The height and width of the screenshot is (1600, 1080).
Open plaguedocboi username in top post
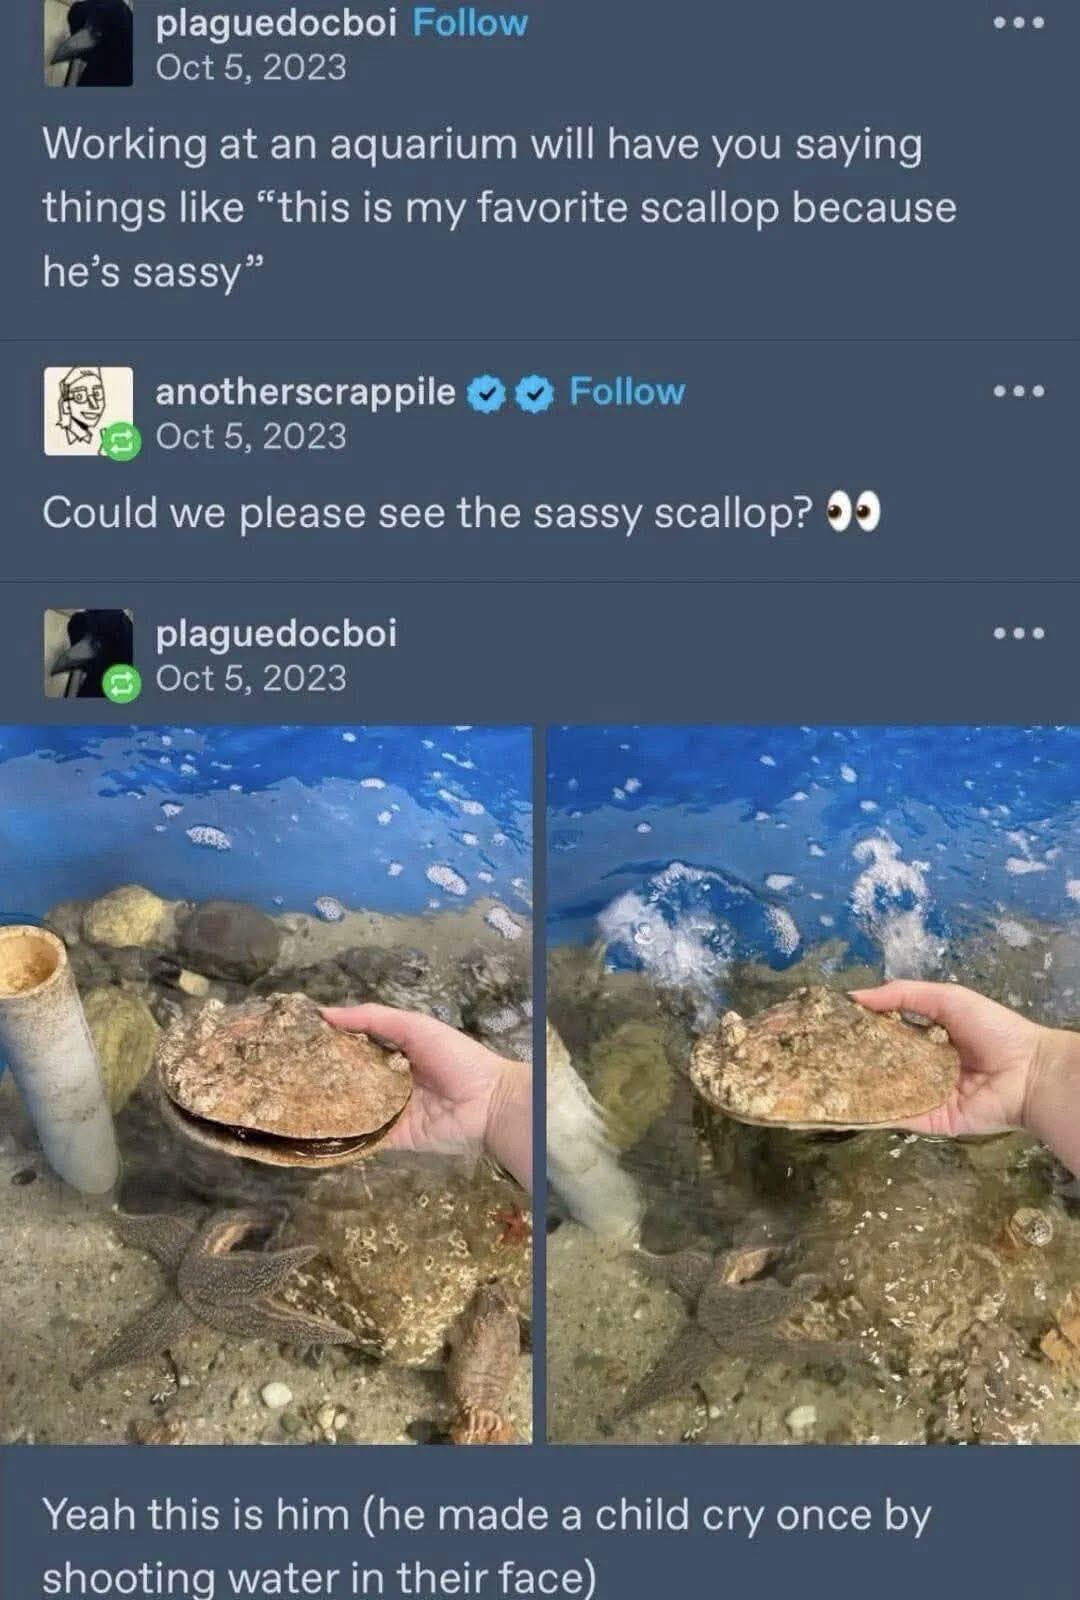pyautogui.click(x=276, y=22)
